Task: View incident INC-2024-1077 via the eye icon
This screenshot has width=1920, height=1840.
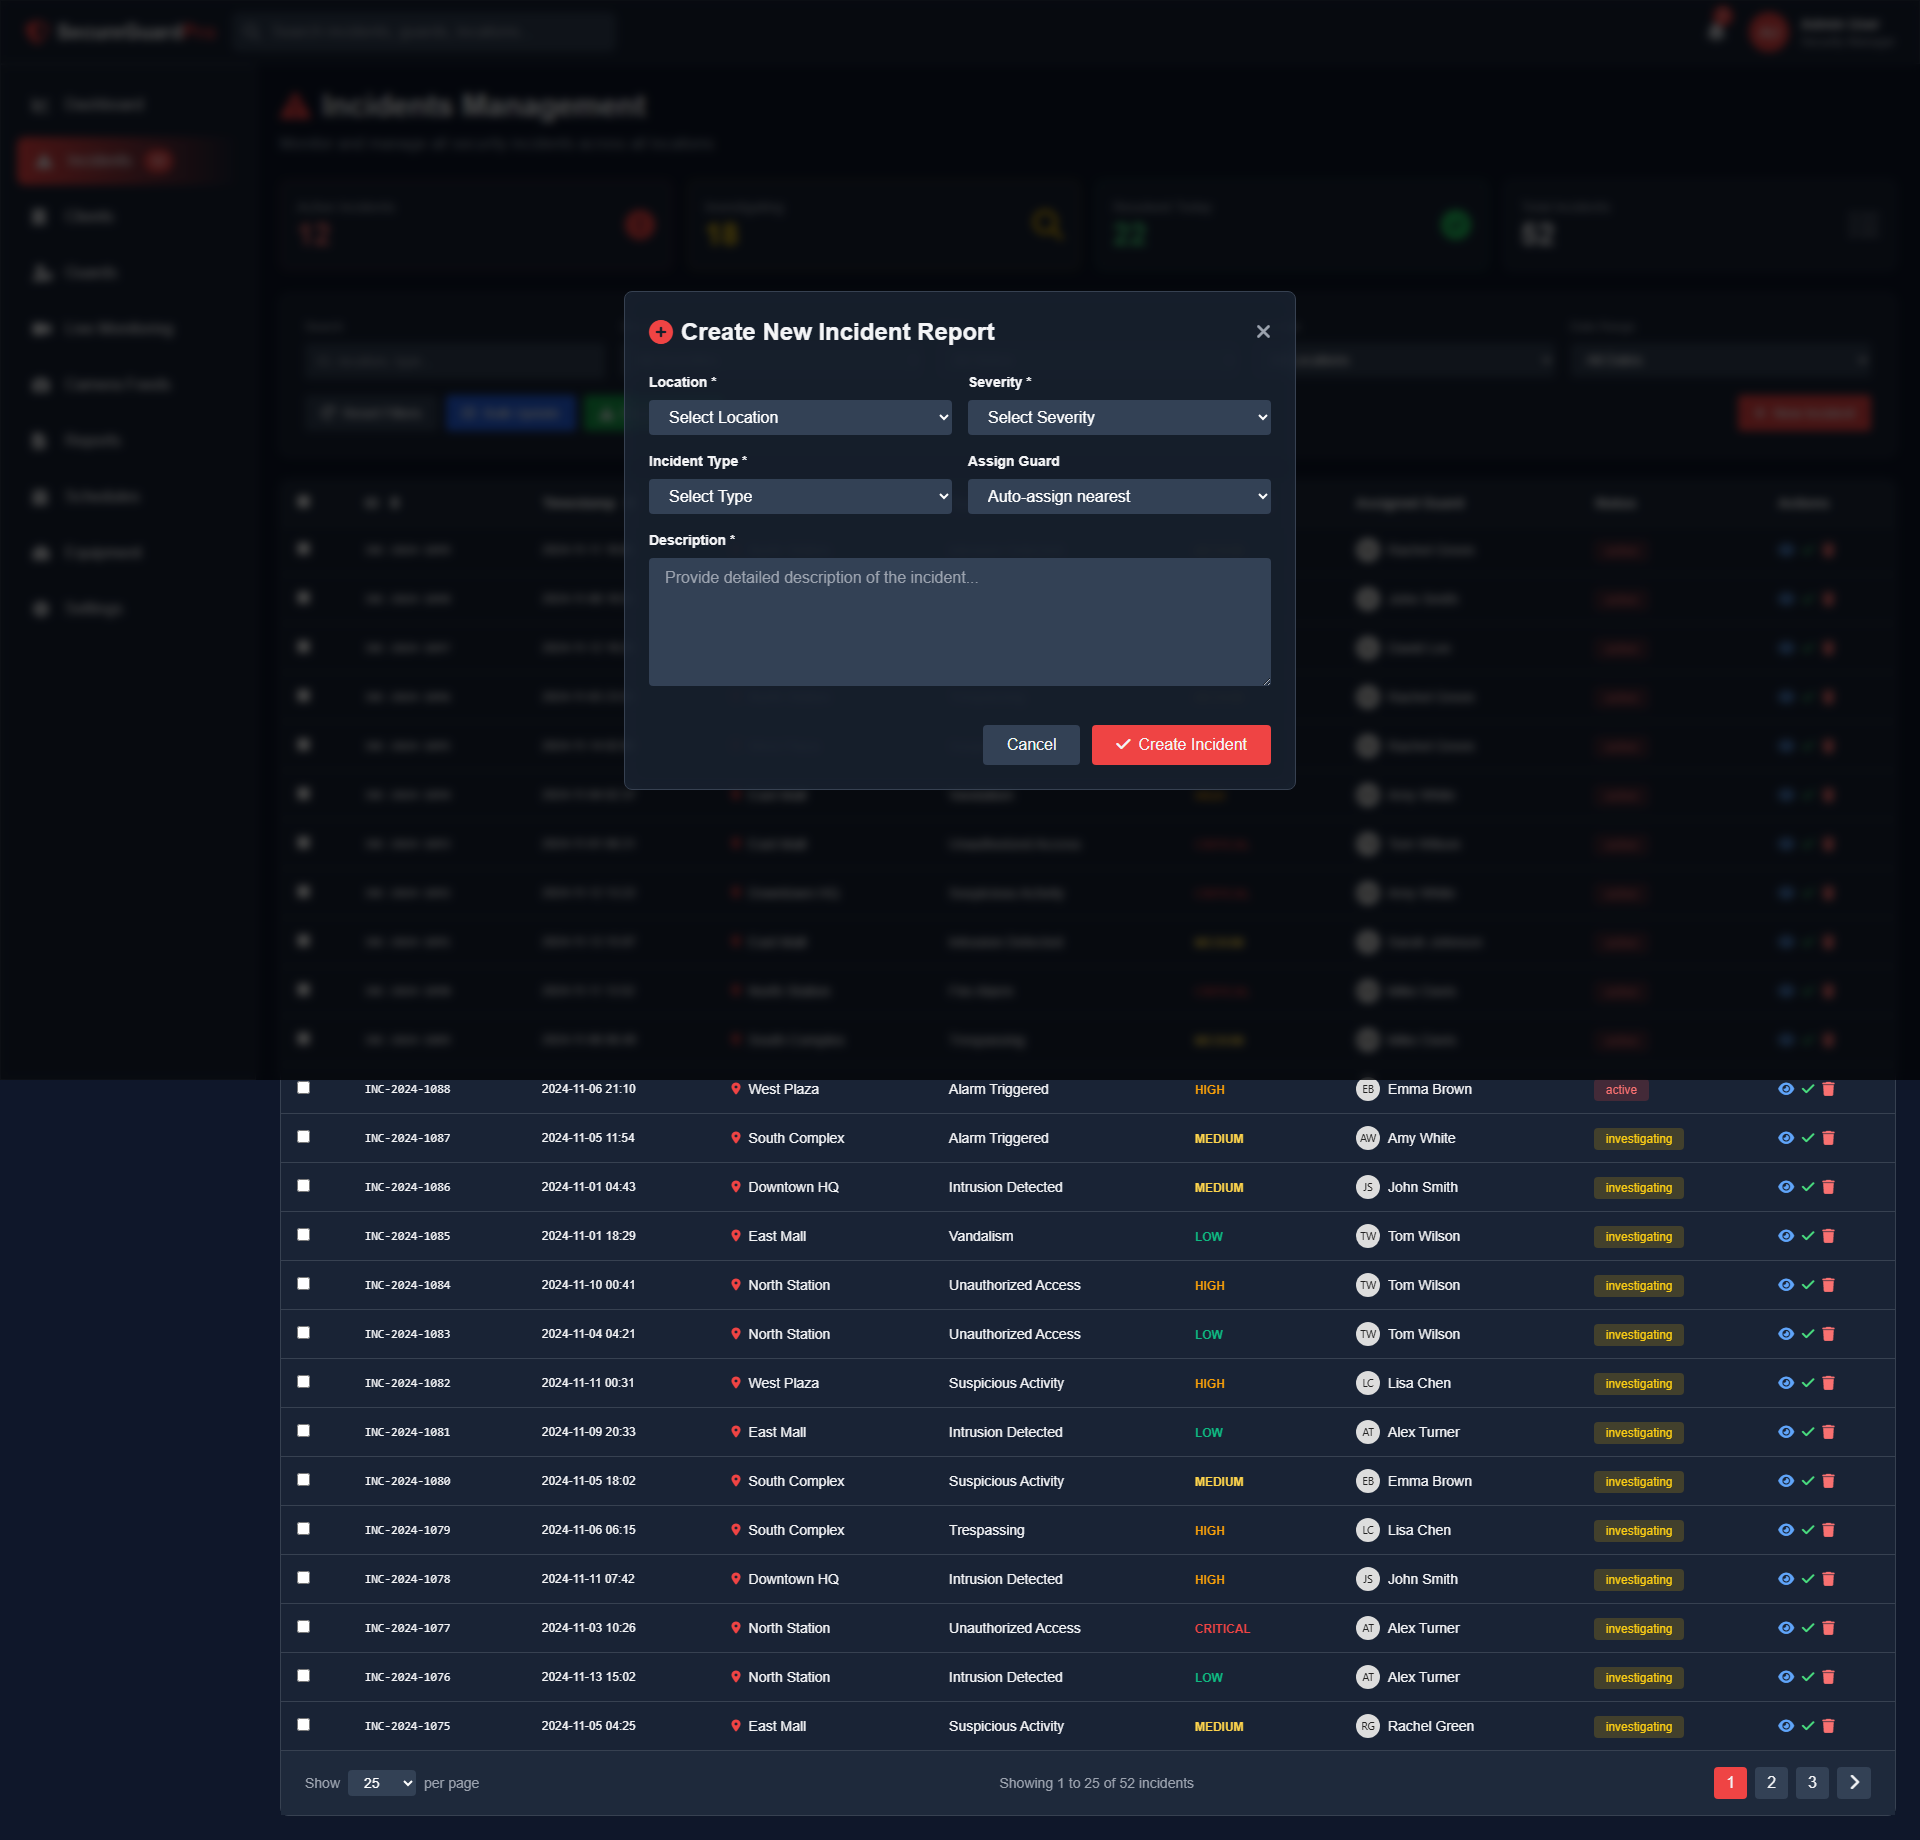Action: pos(1785,1628)
